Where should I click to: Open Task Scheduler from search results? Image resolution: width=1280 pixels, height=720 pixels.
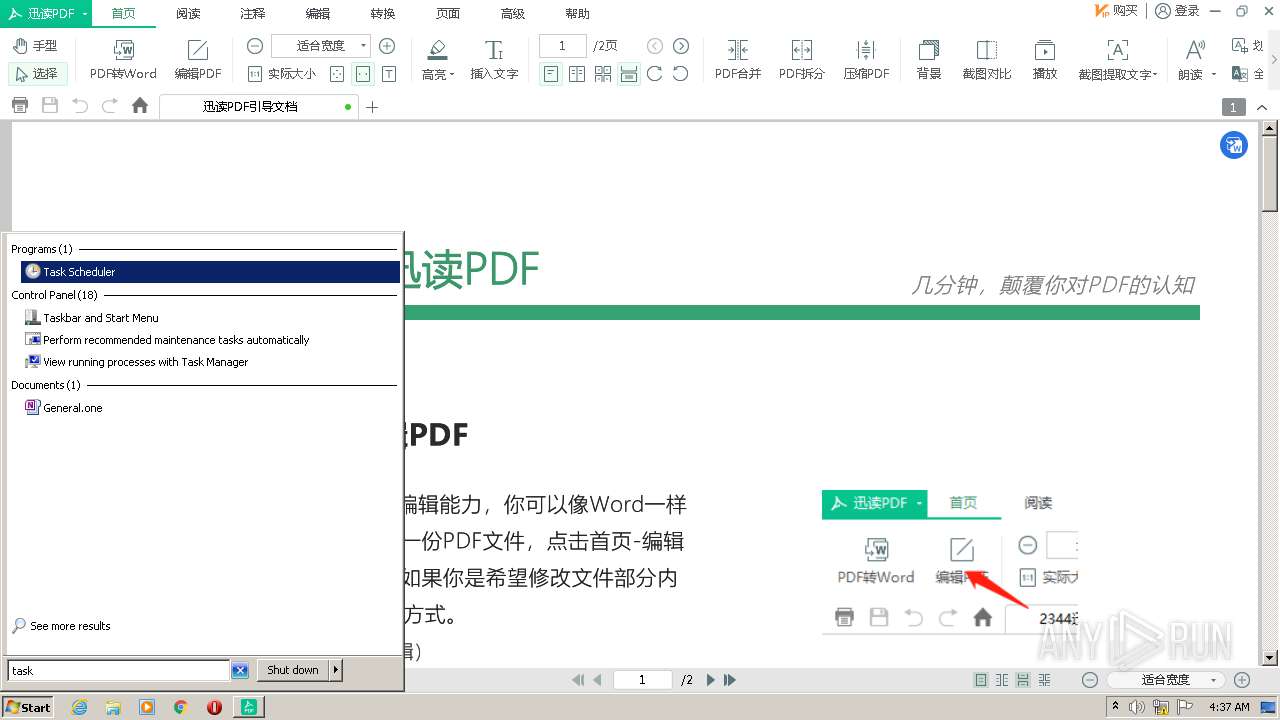tap(210, 272)
